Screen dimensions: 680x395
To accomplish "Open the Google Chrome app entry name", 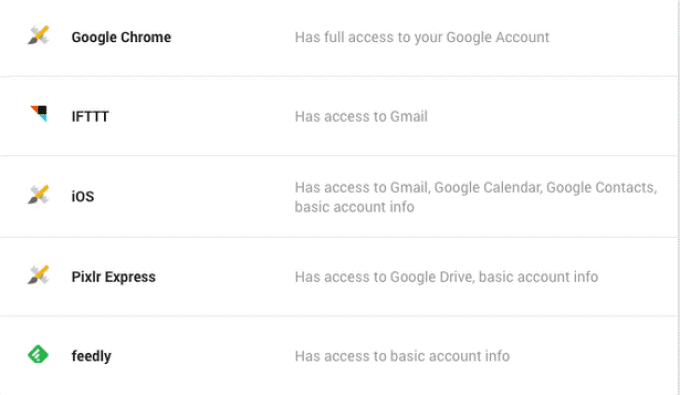I will (x=121, y=37).
